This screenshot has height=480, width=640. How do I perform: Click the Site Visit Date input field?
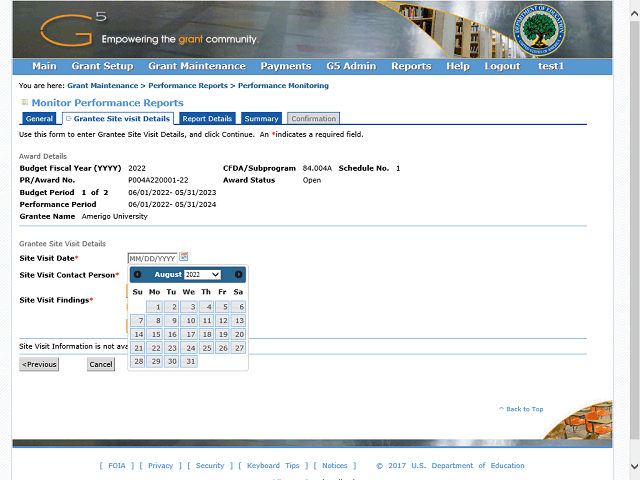pos(152,258)
